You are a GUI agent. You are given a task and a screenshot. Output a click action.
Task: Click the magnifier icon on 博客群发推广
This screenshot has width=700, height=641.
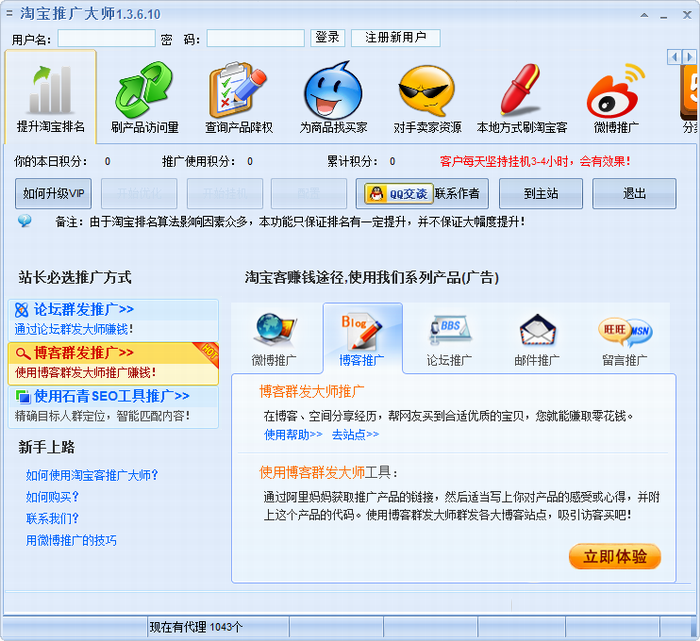23,353
